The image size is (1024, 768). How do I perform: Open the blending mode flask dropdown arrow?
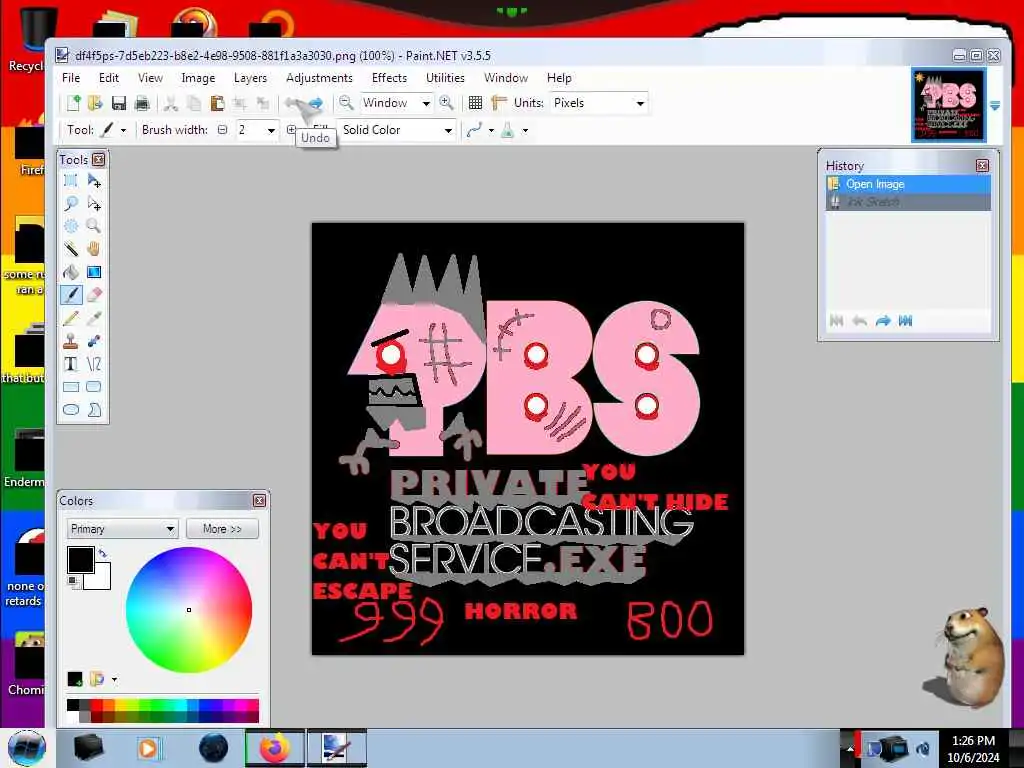tap(525, 130)
